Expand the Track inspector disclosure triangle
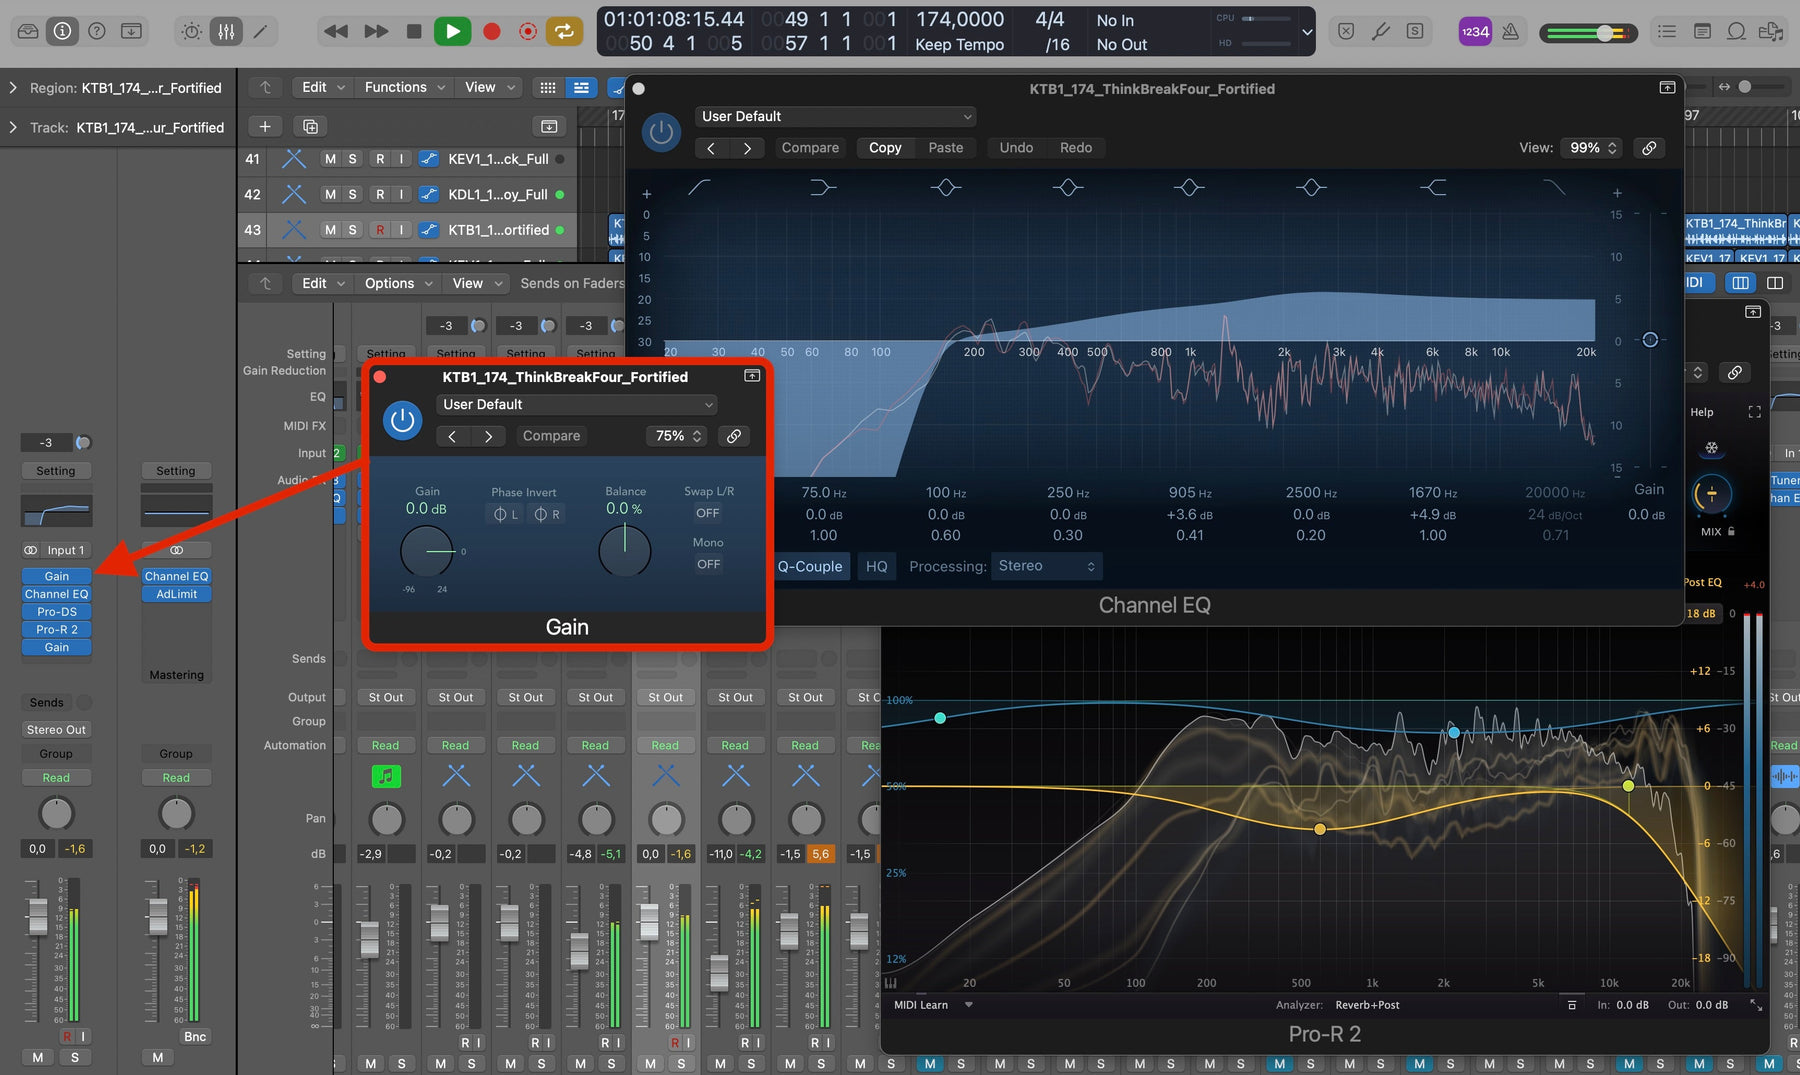 tap(13, 127)
